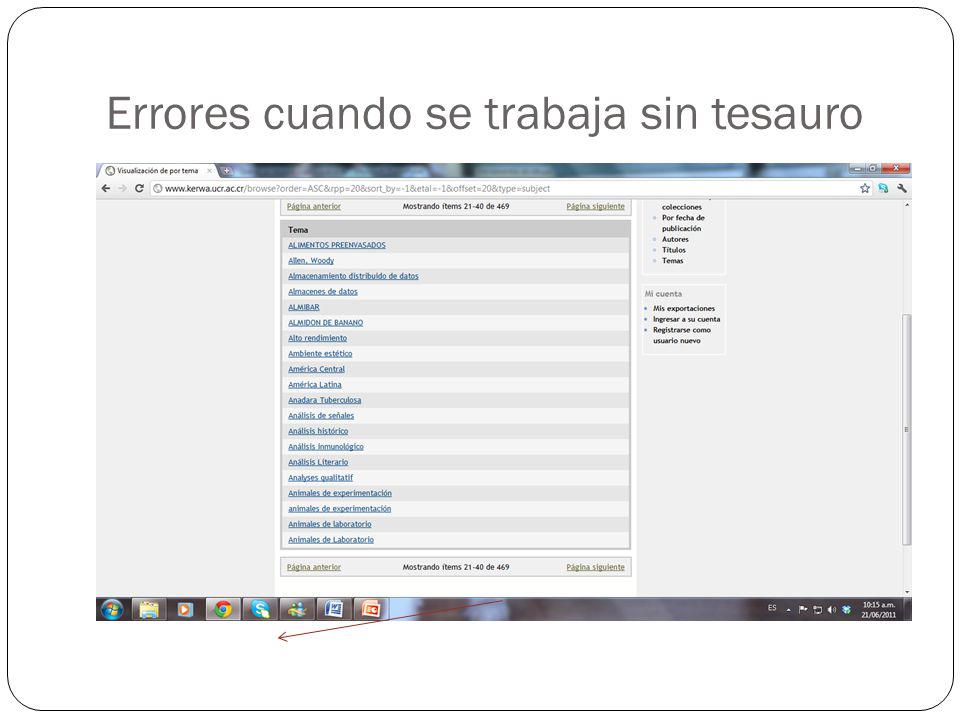Click bottom Página siguiente link

click(595, 567)
